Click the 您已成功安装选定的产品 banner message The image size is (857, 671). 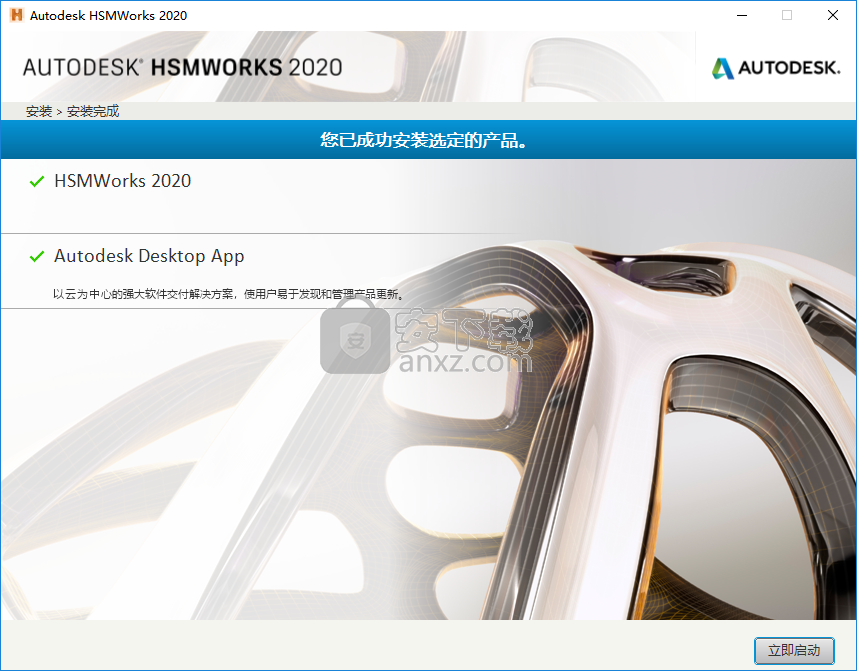[x=424, y=140]
